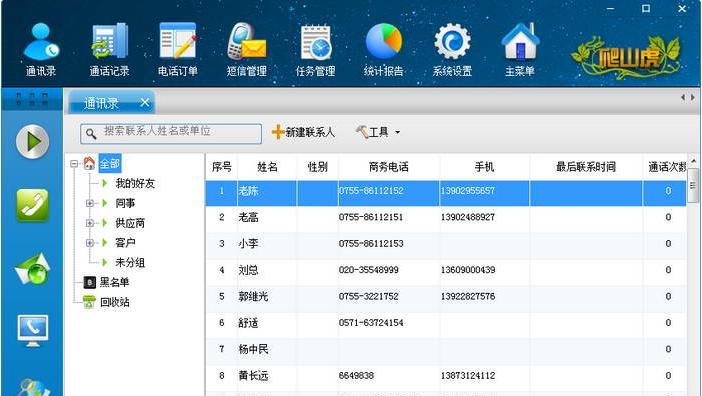
Task: Click phone number 0755-86112151
Action: click(x=371, y=217)
